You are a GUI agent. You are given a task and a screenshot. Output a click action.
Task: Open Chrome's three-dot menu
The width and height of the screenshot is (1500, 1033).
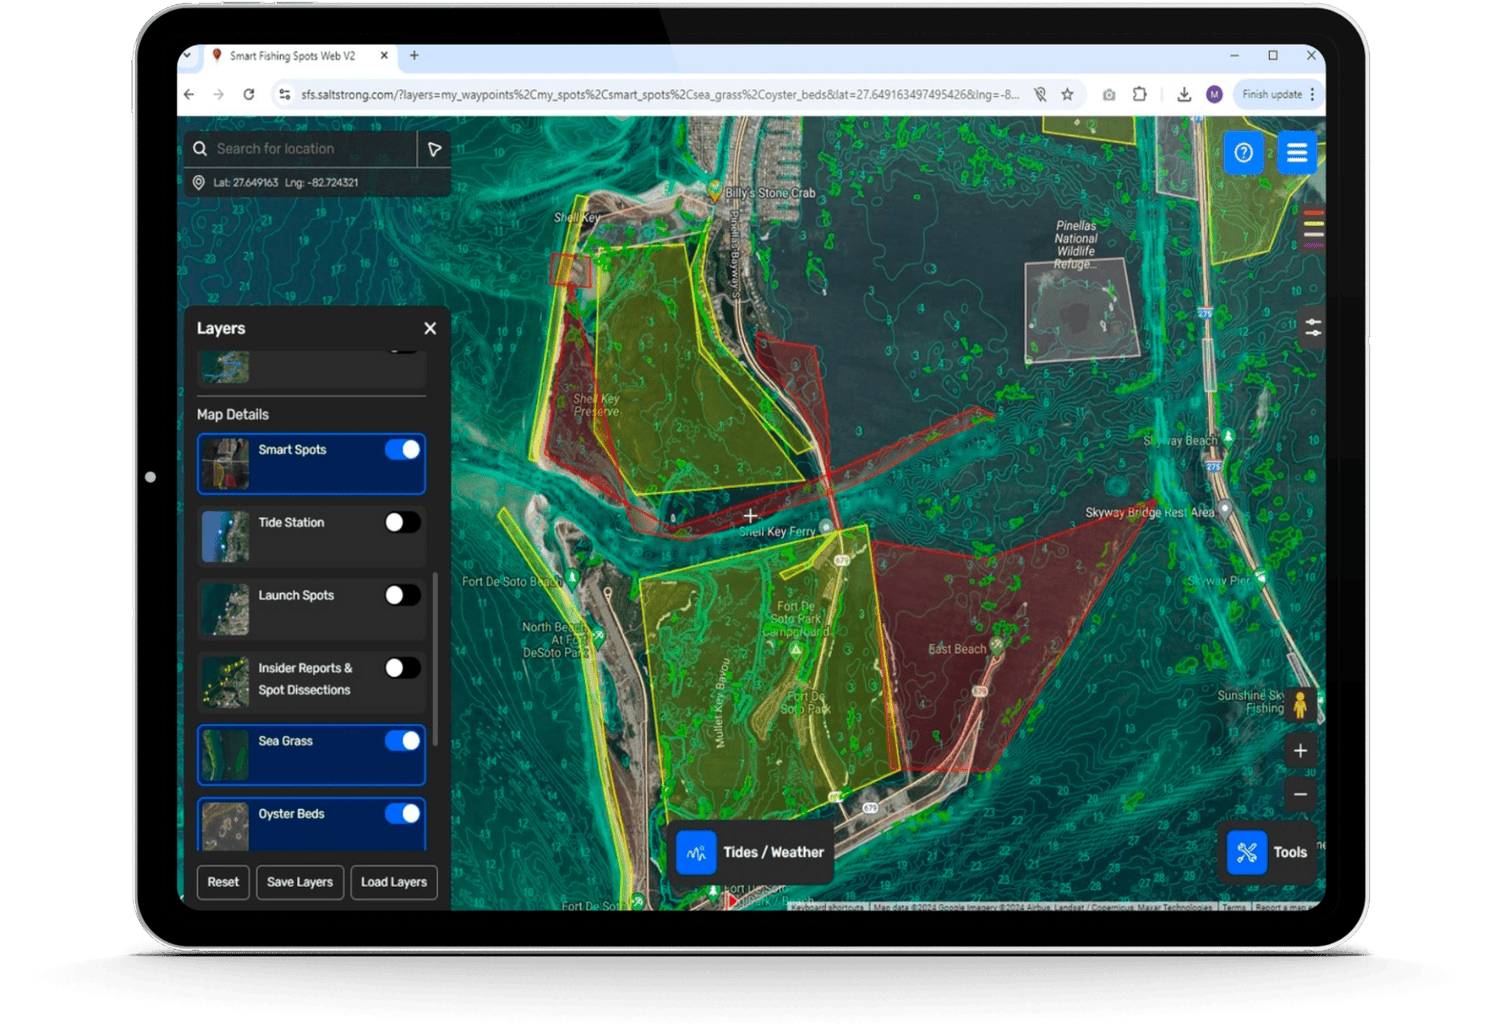1312,95
